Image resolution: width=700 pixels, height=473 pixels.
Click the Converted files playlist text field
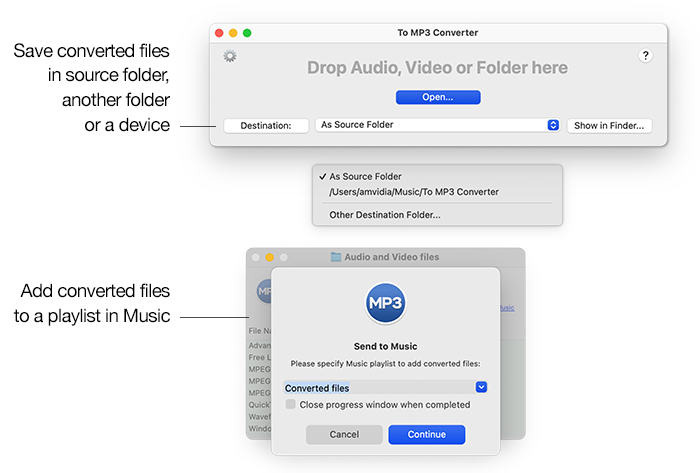point(379,388)
